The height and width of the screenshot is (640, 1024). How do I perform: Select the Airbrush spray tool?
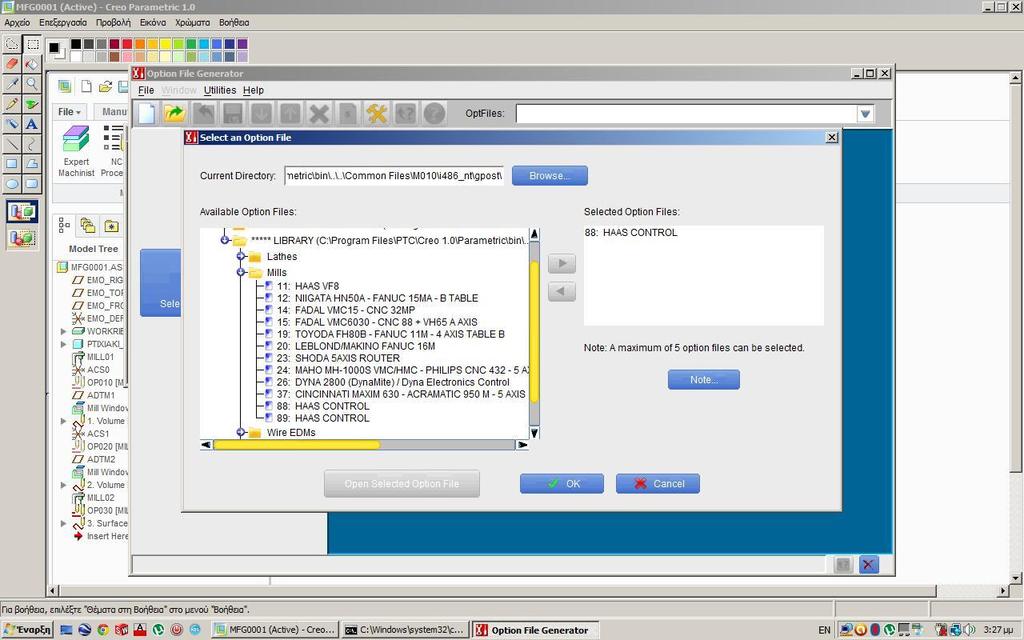[12, 123]
